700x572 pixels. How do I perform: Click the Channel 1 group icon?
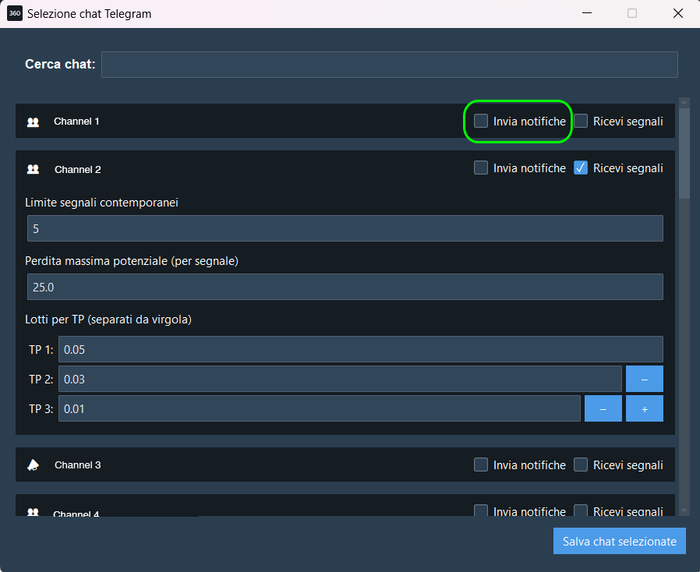coord(33,122)
